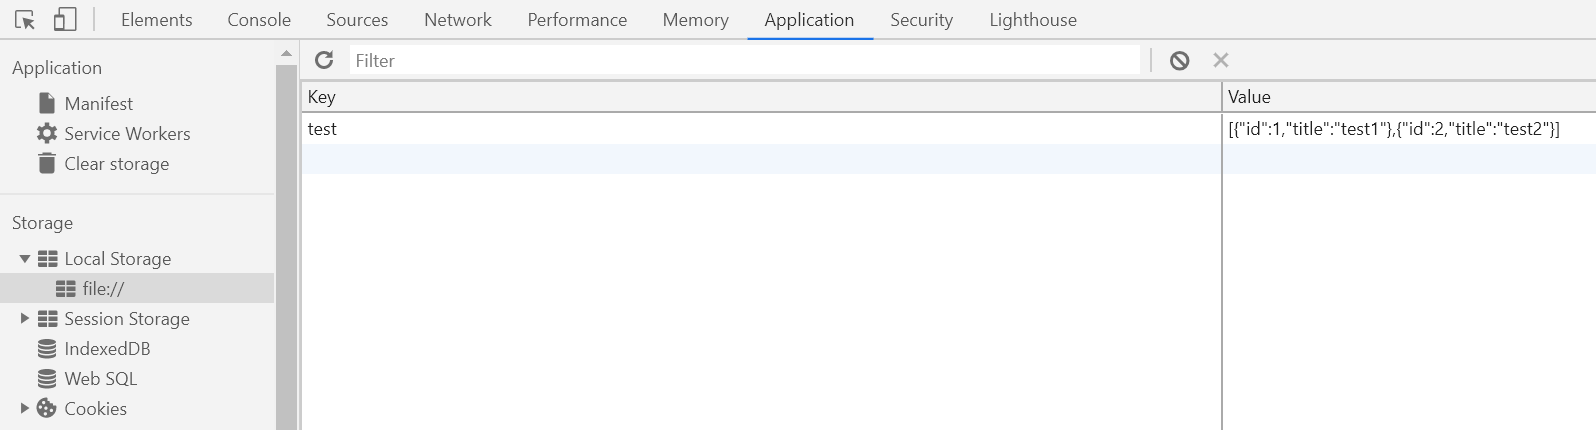The image size is (1596, 430).
Task: Collapse the Local Storage tree node
Action: [x=25, y=259]
